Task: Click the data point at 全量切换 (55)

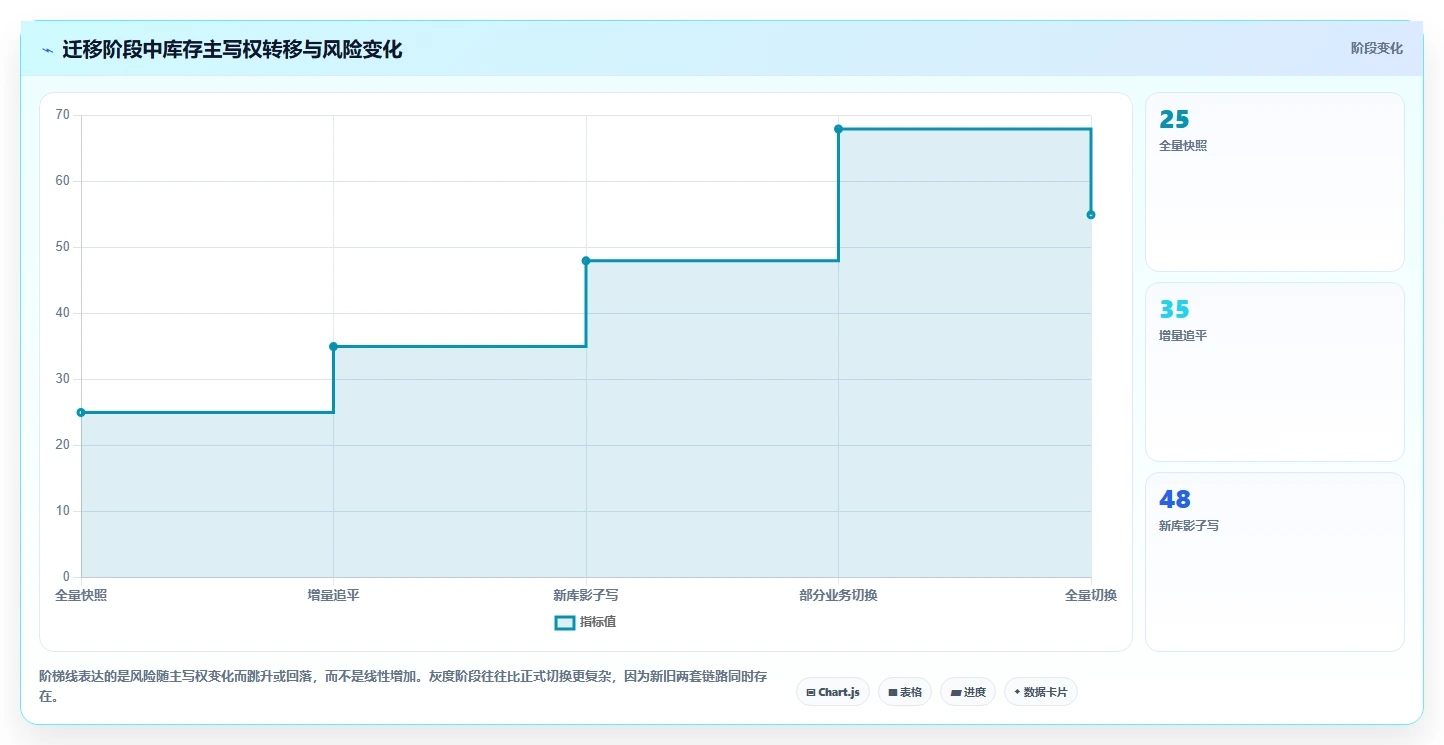Action: coord(1091,215)
